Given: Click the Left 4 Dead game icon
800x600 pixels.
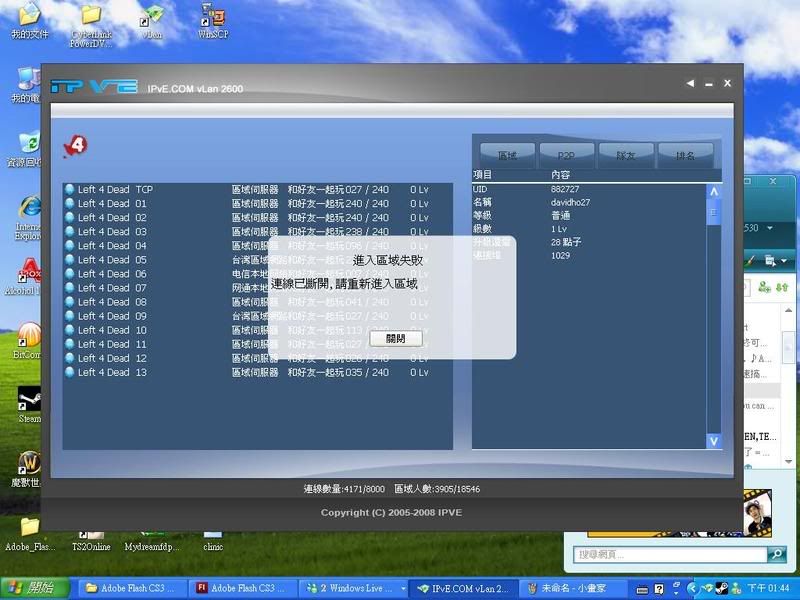Looking at the screenshot, I should point(75,147).
